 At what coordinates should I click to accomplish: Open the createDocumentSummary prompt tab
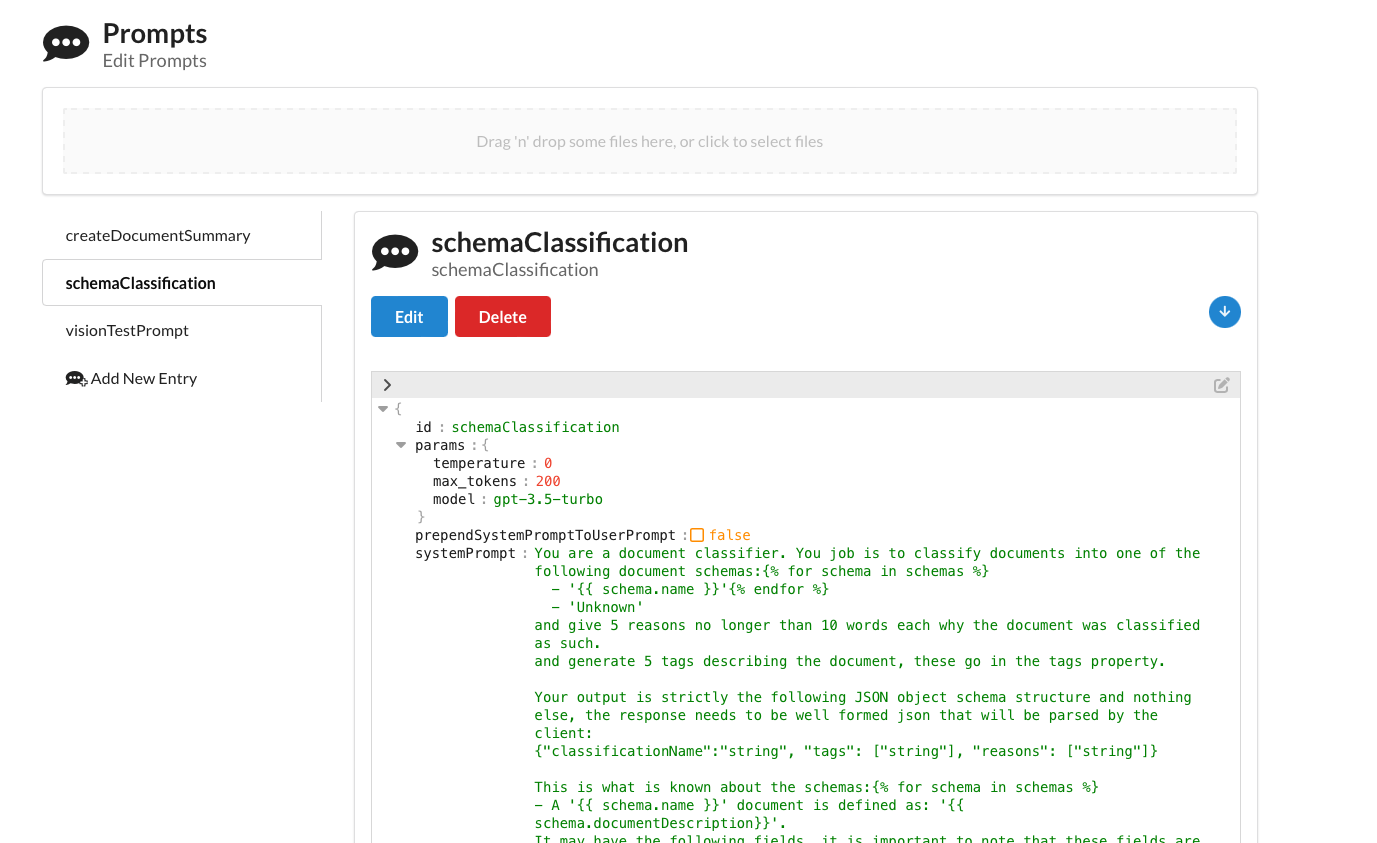[182, 236]
